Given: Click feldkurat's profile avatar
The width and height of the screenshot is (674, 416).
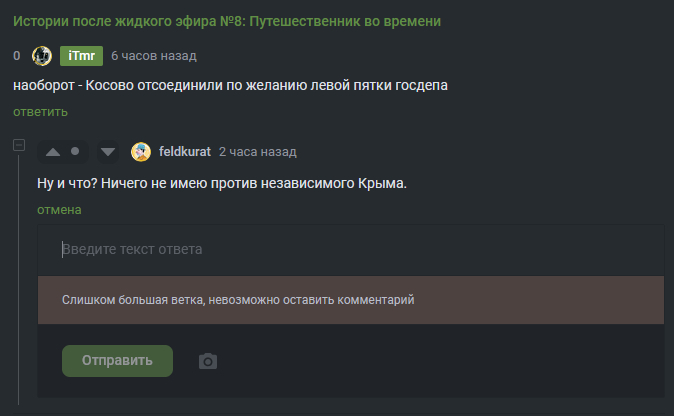Looking at the screenshot, I should [x=141, y=152].
